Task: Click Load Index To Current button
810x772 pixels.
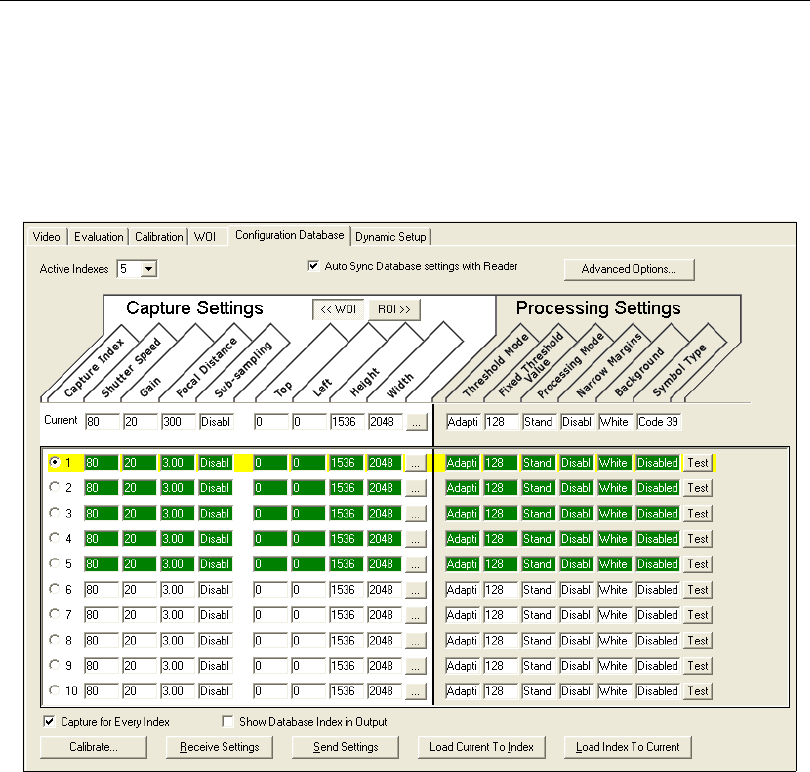Action: 628,747
